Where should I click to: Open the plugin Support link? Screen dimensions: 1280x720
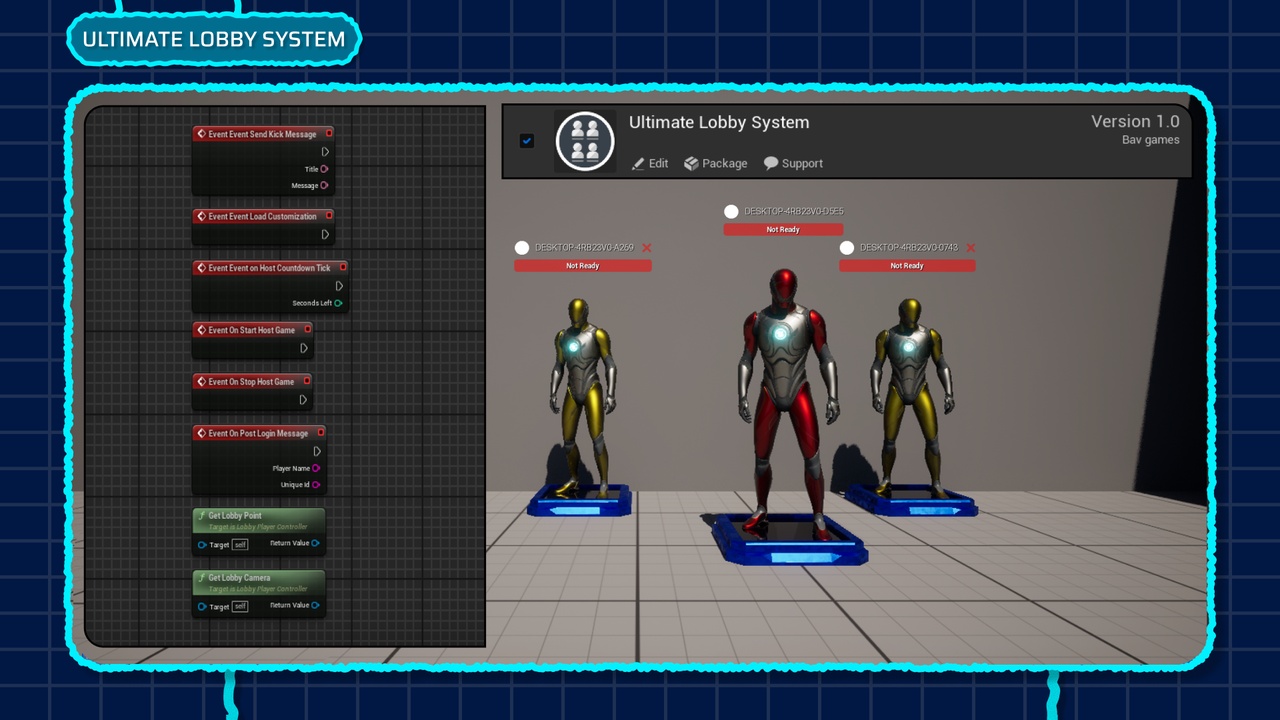[793, 163]
